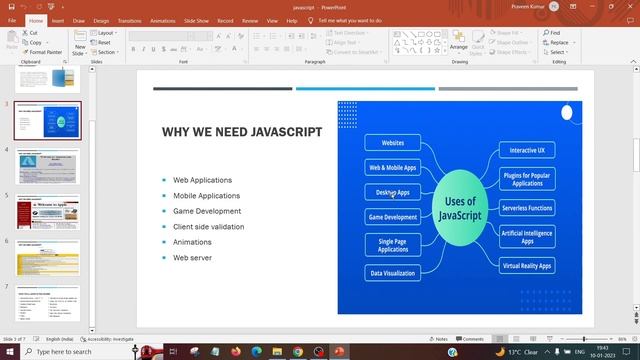Open the Layout dropdown
Viewport: 640px width, 360px height.
click(104, 33)
